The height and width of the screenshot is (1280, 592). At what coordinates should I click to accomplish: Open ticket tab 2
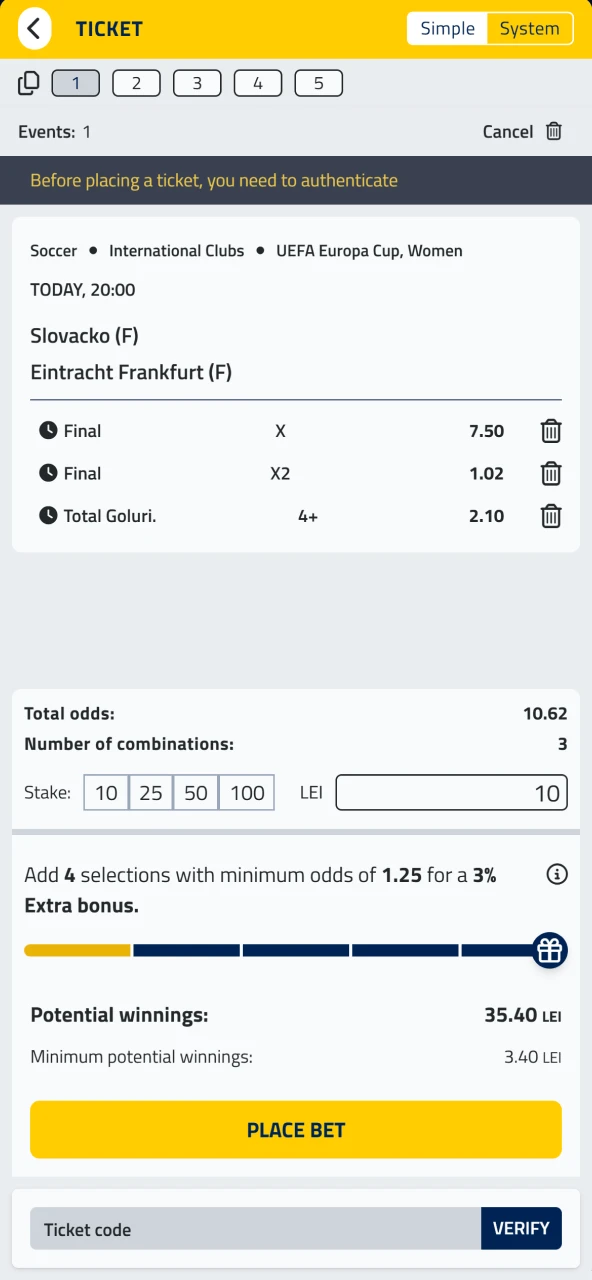136,83
